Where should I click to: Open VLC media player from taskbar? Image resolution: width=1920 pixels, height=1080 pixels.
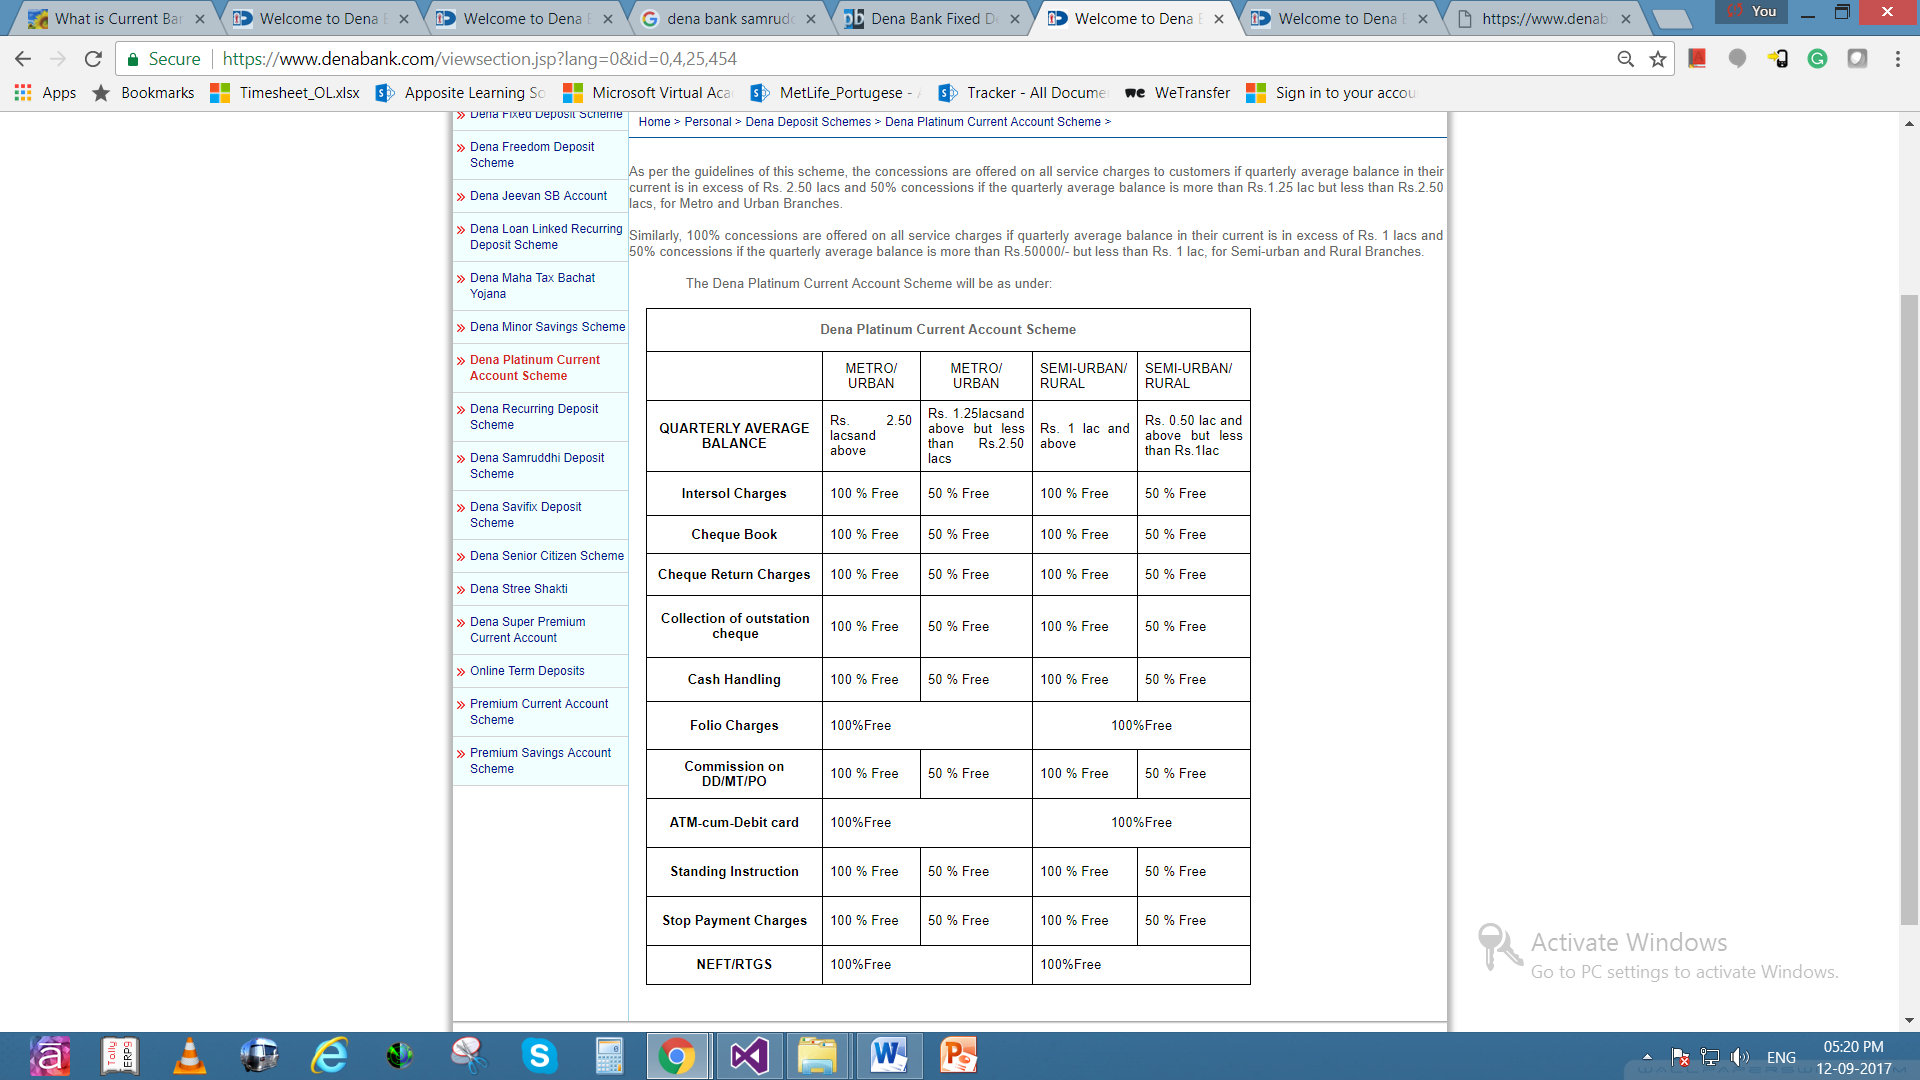[x=189, y=1056]
